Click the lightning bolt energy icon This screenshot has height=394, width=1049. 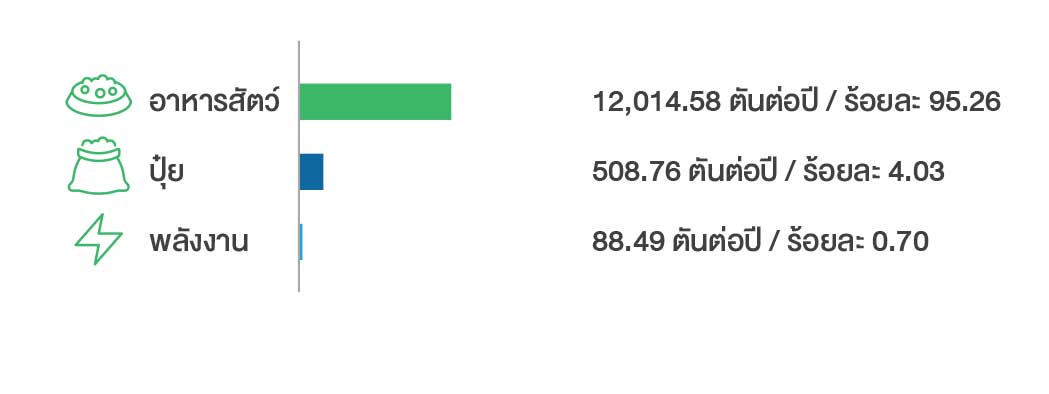click(98, 239)
